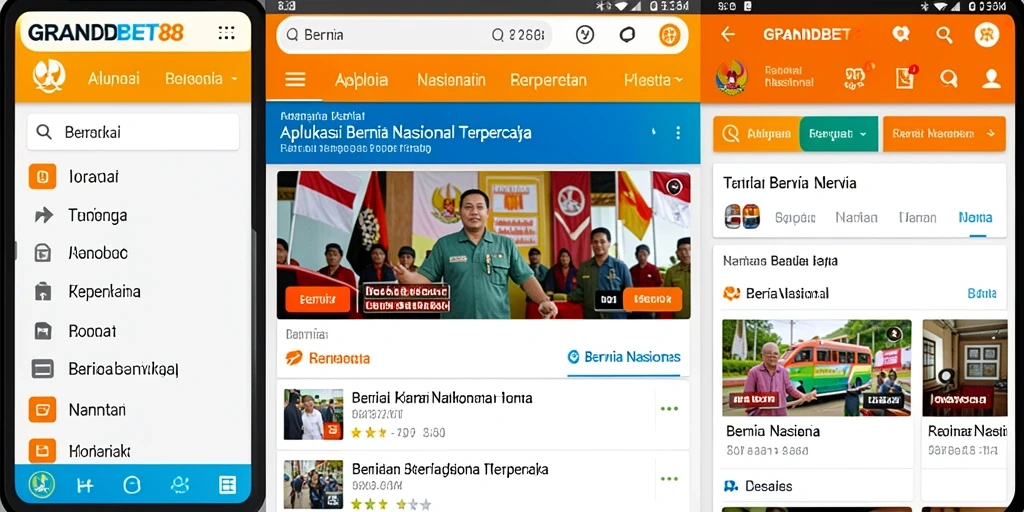This screenshot has height=512, width=1024.
Task: Click the user silhouette icon
Action: (x=991, y=78)
